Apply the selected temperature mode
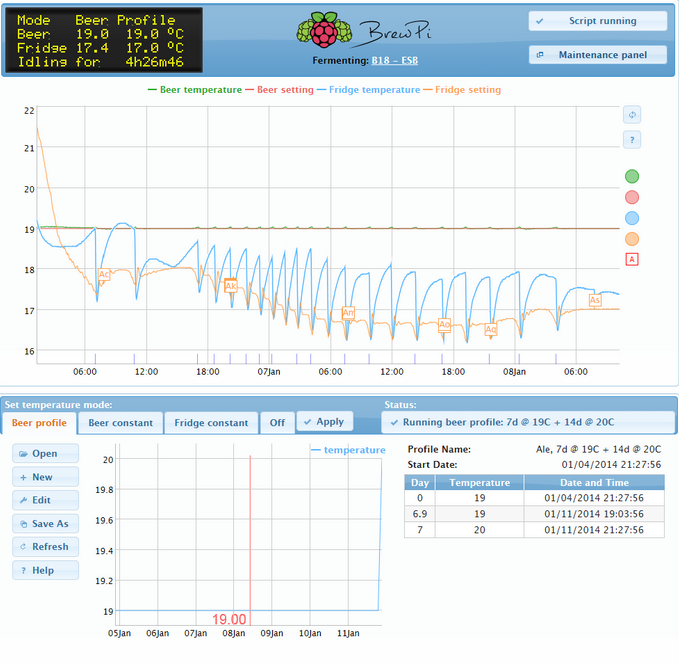Image resolution: width=679 pixels, height=665 pixels. point(324,422)
